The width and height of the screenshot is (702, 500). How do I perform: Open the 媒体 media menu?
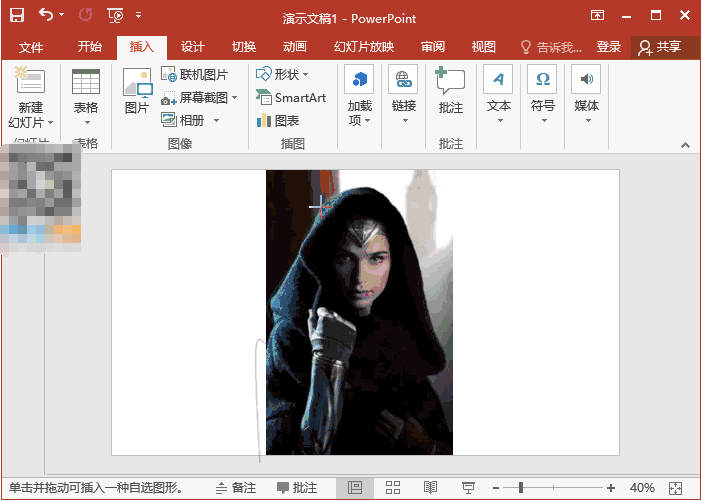click(x=586, y=94)
